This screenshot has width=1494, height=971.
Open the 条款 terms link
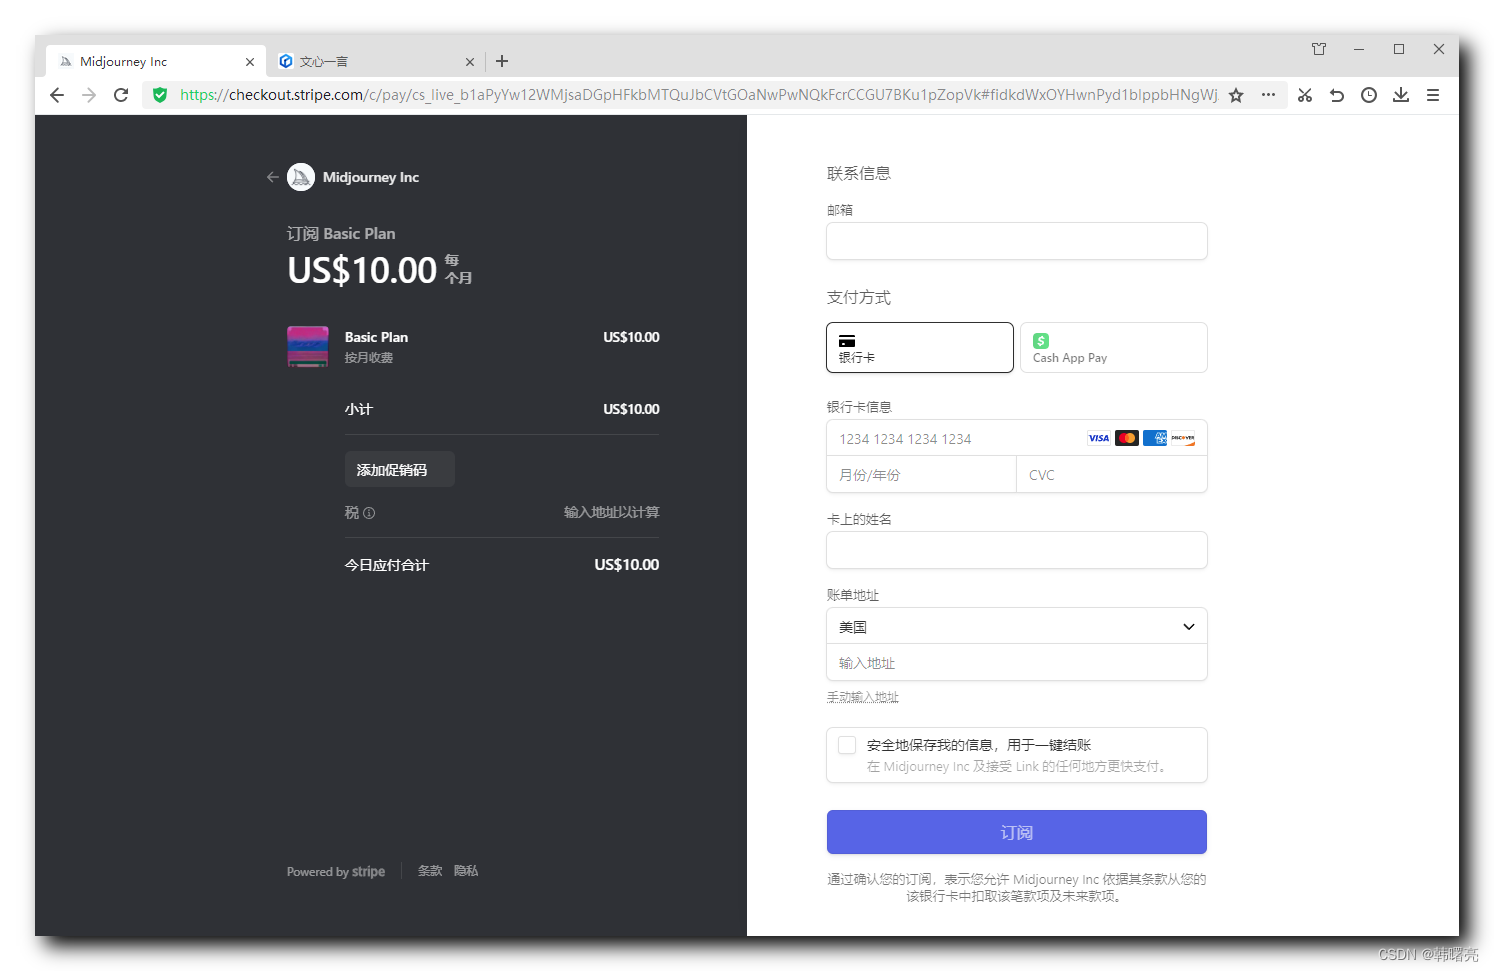coord(430,871)
